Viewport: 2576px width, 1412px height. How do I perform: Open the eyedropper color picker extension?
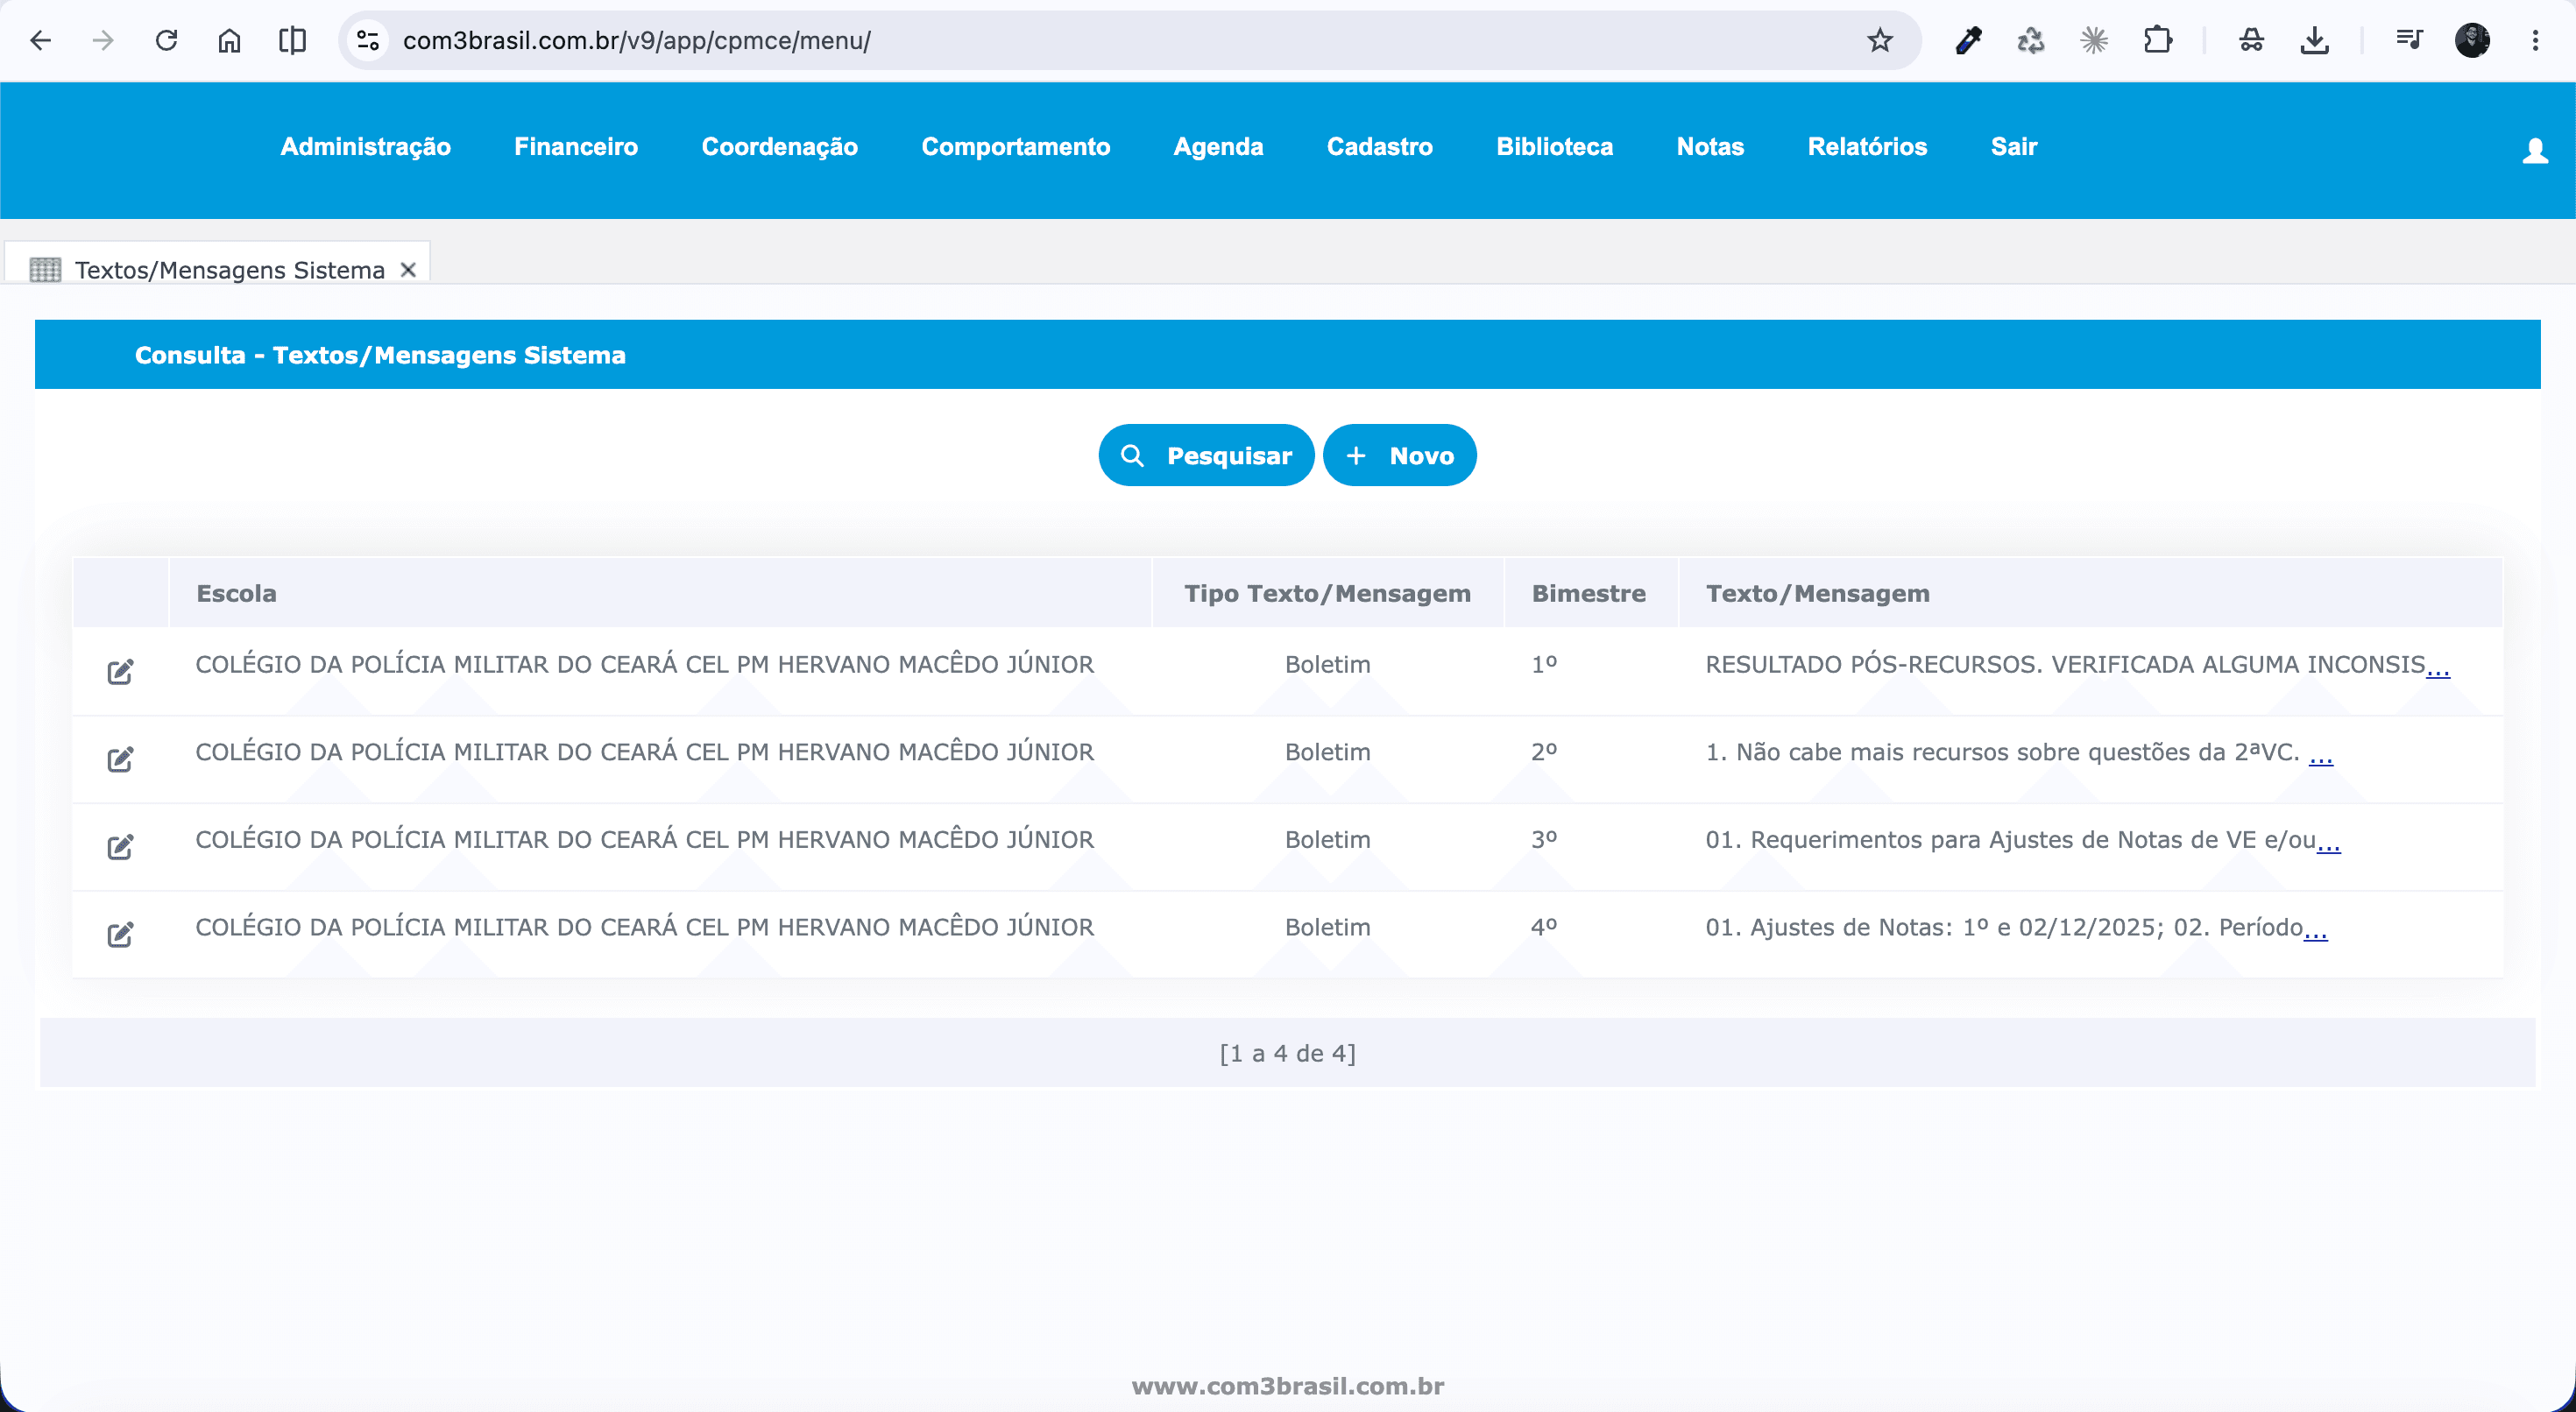tap(1968, 40)
